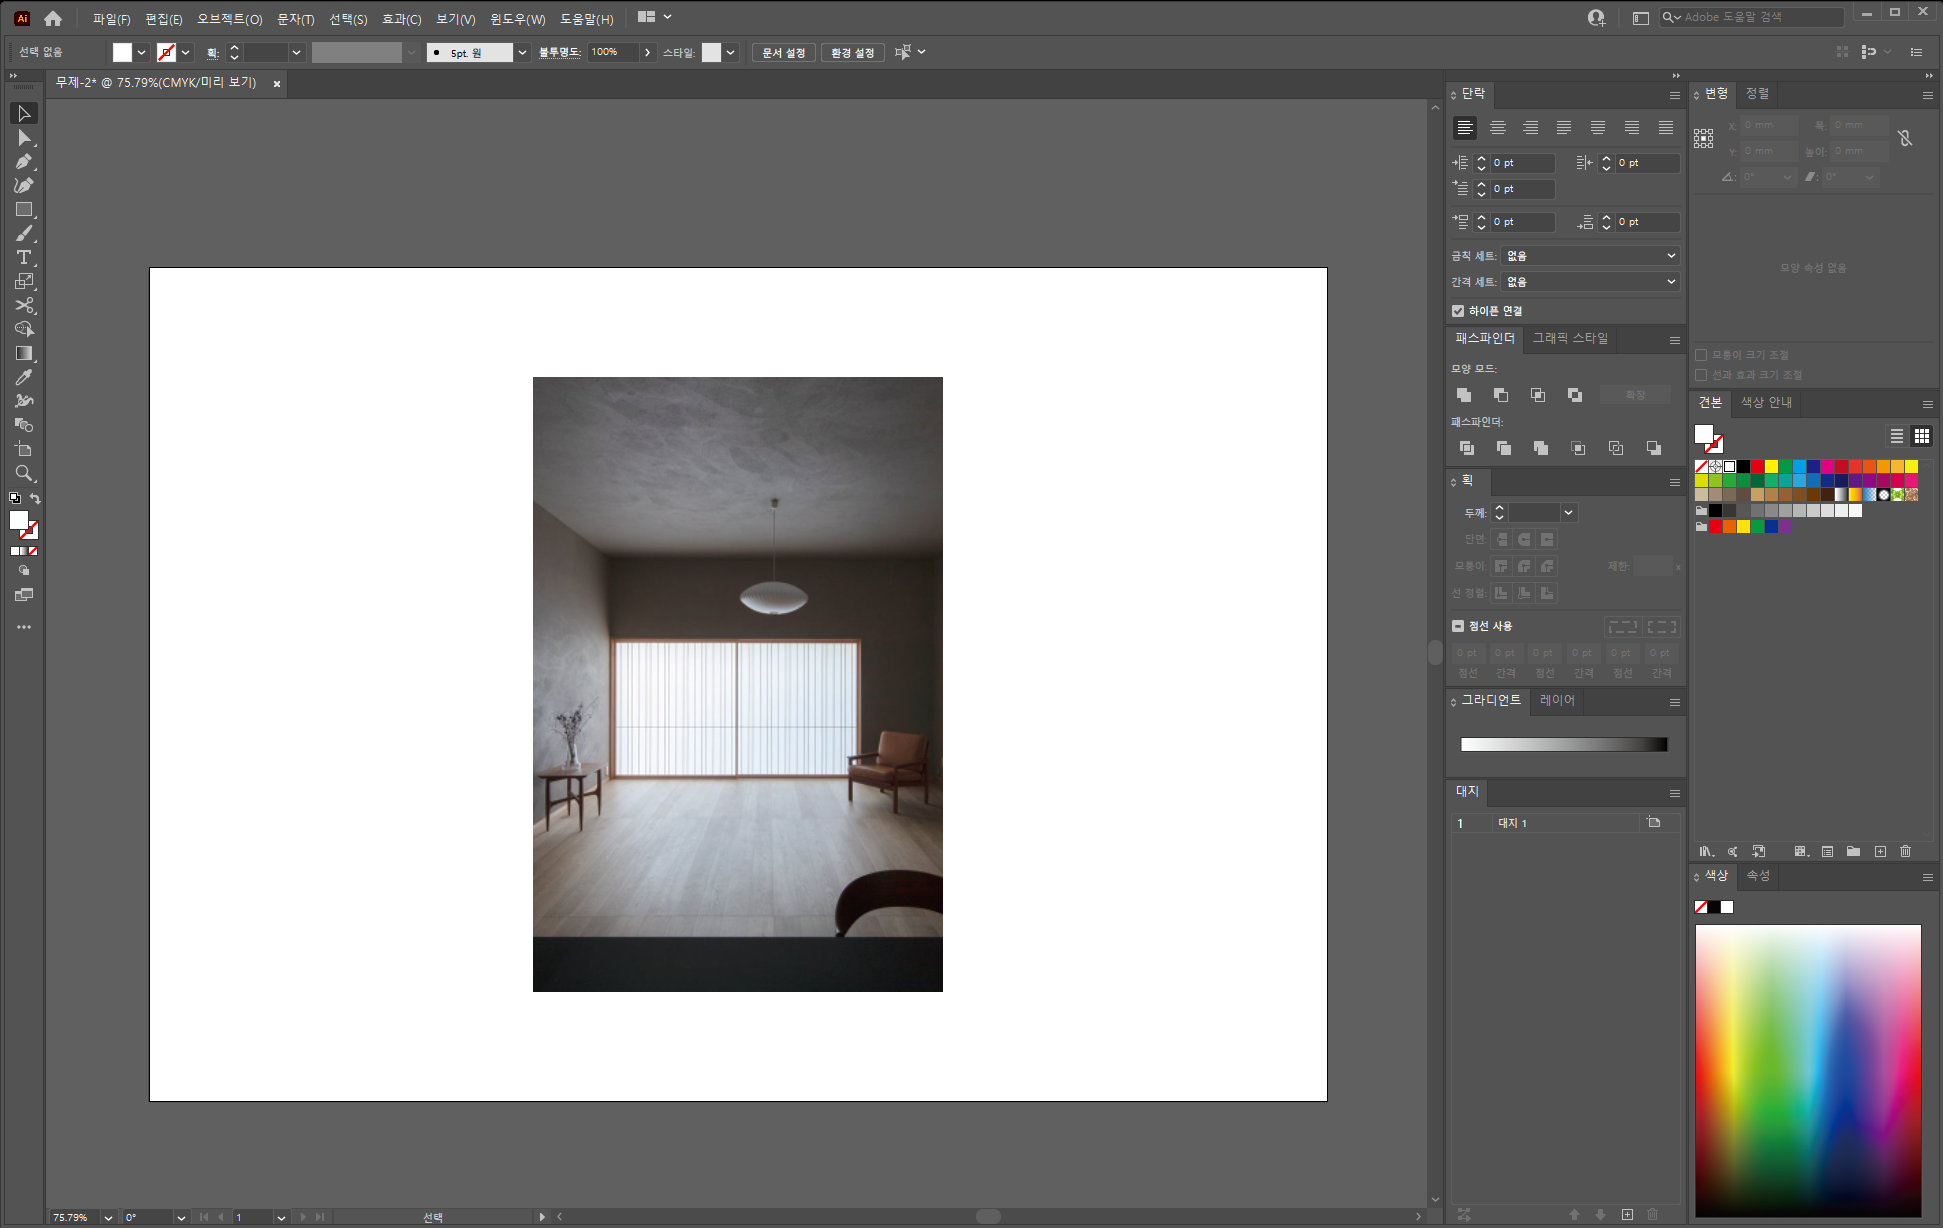Open the 효과(C) menu

(x=401, y=19)
